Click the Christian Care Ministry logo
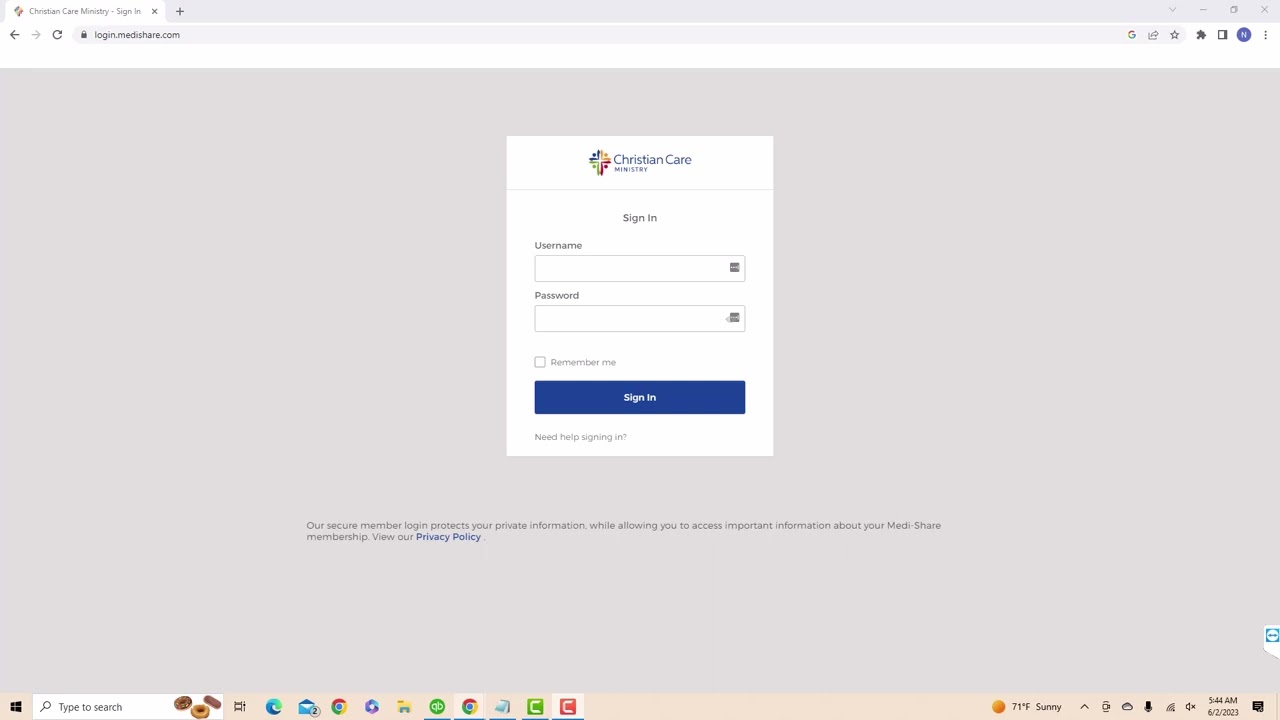Viewport: 1280px width, 720px height. coord(640,162)
